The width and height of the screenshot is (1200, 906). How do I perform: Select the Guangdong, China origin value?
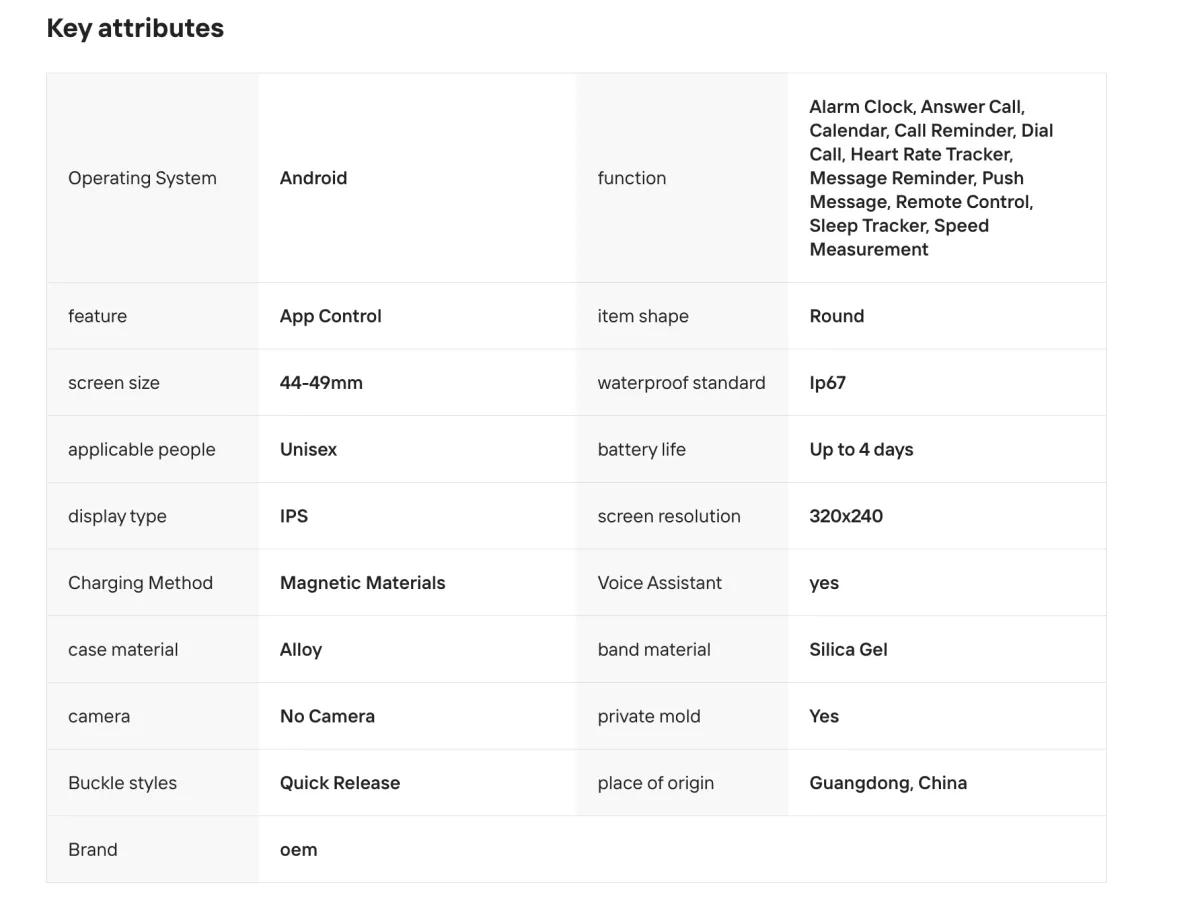click(x=888, y=783)
